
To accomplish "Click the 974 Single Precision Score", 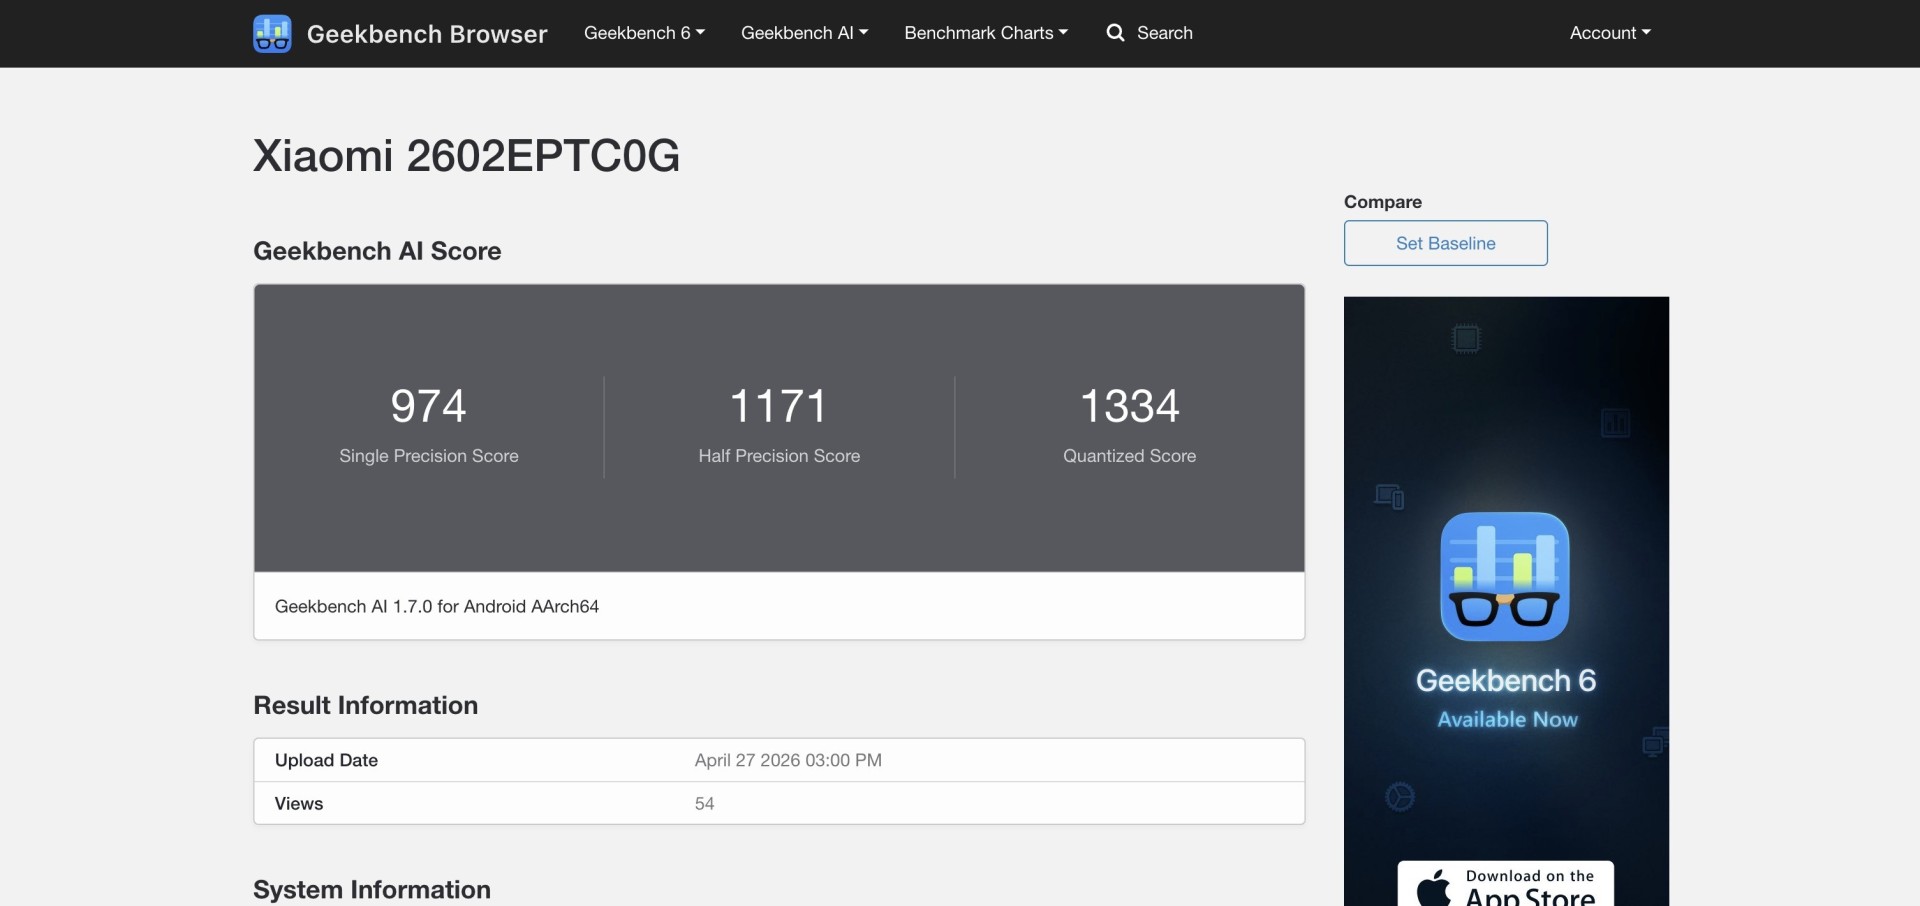I will [428, 406].
